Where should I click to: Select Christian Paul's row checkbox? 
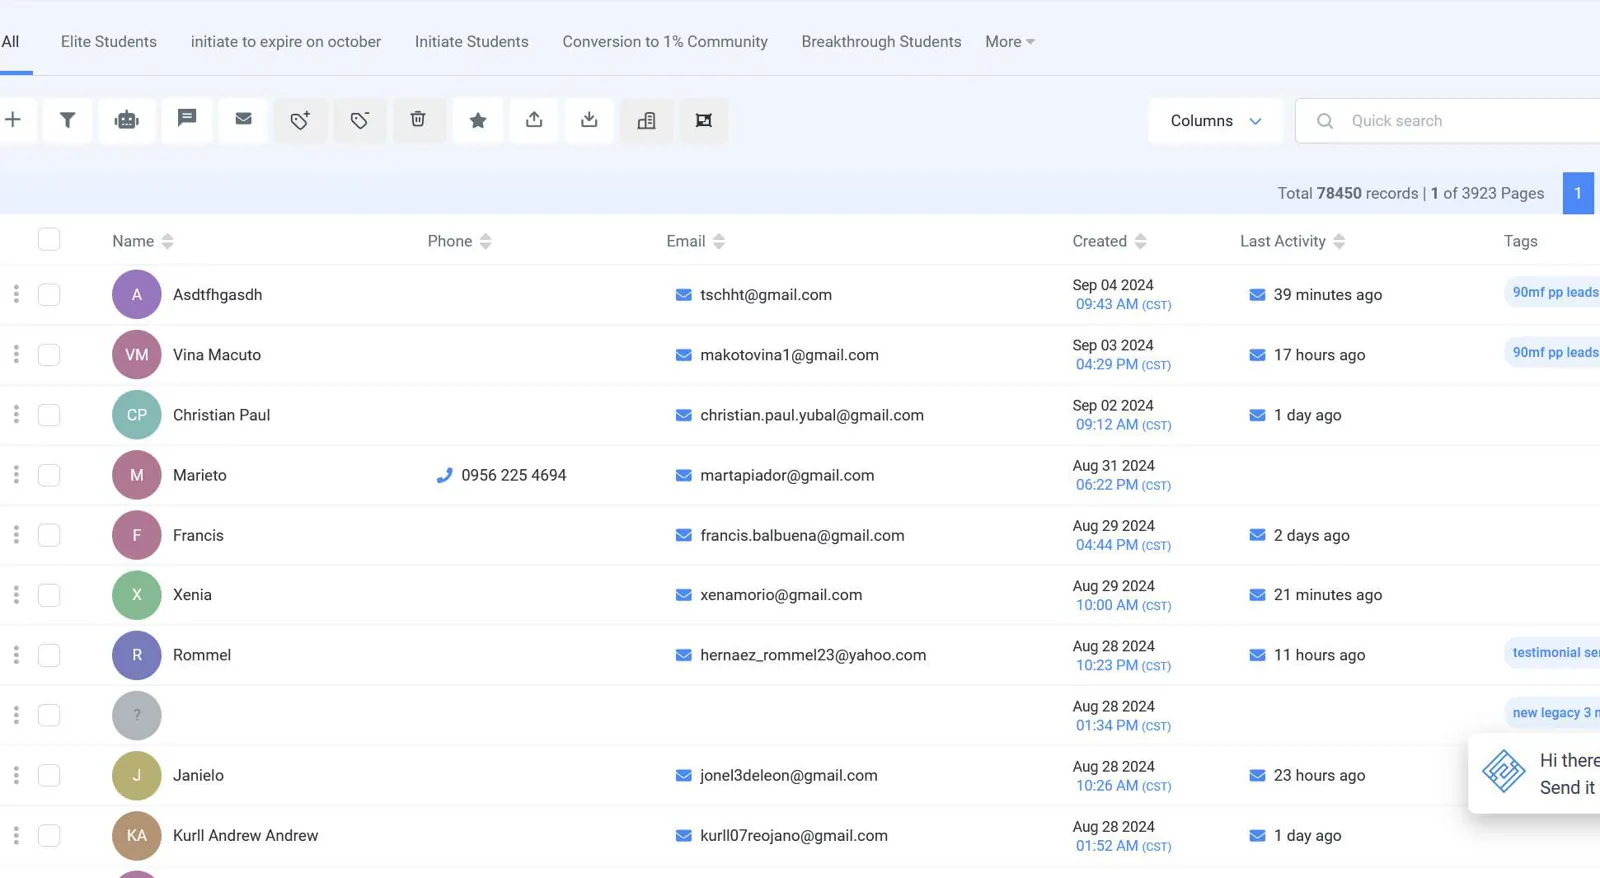click(49, 414)
